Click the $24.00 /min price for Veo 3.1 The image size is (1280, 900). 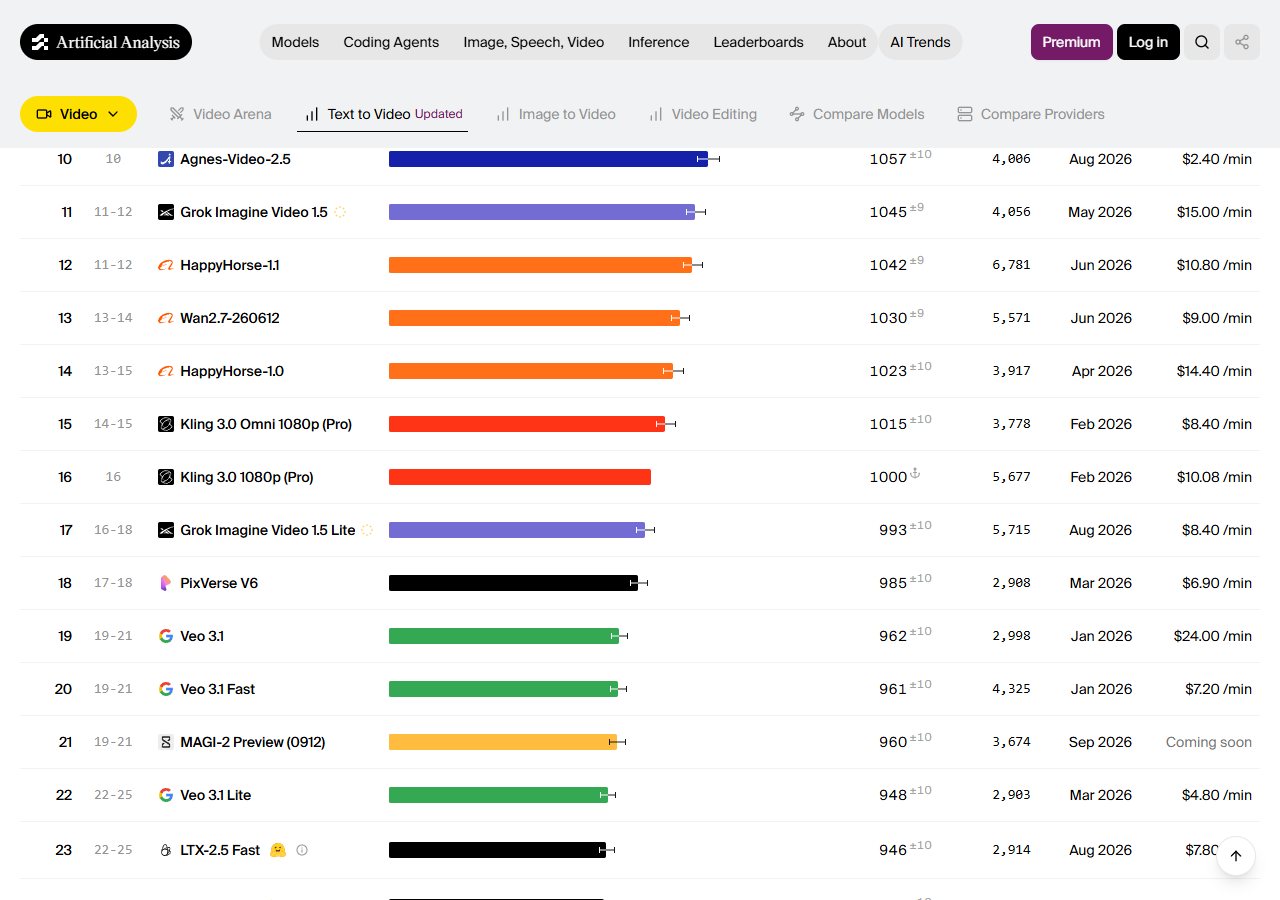(1213, 636)
